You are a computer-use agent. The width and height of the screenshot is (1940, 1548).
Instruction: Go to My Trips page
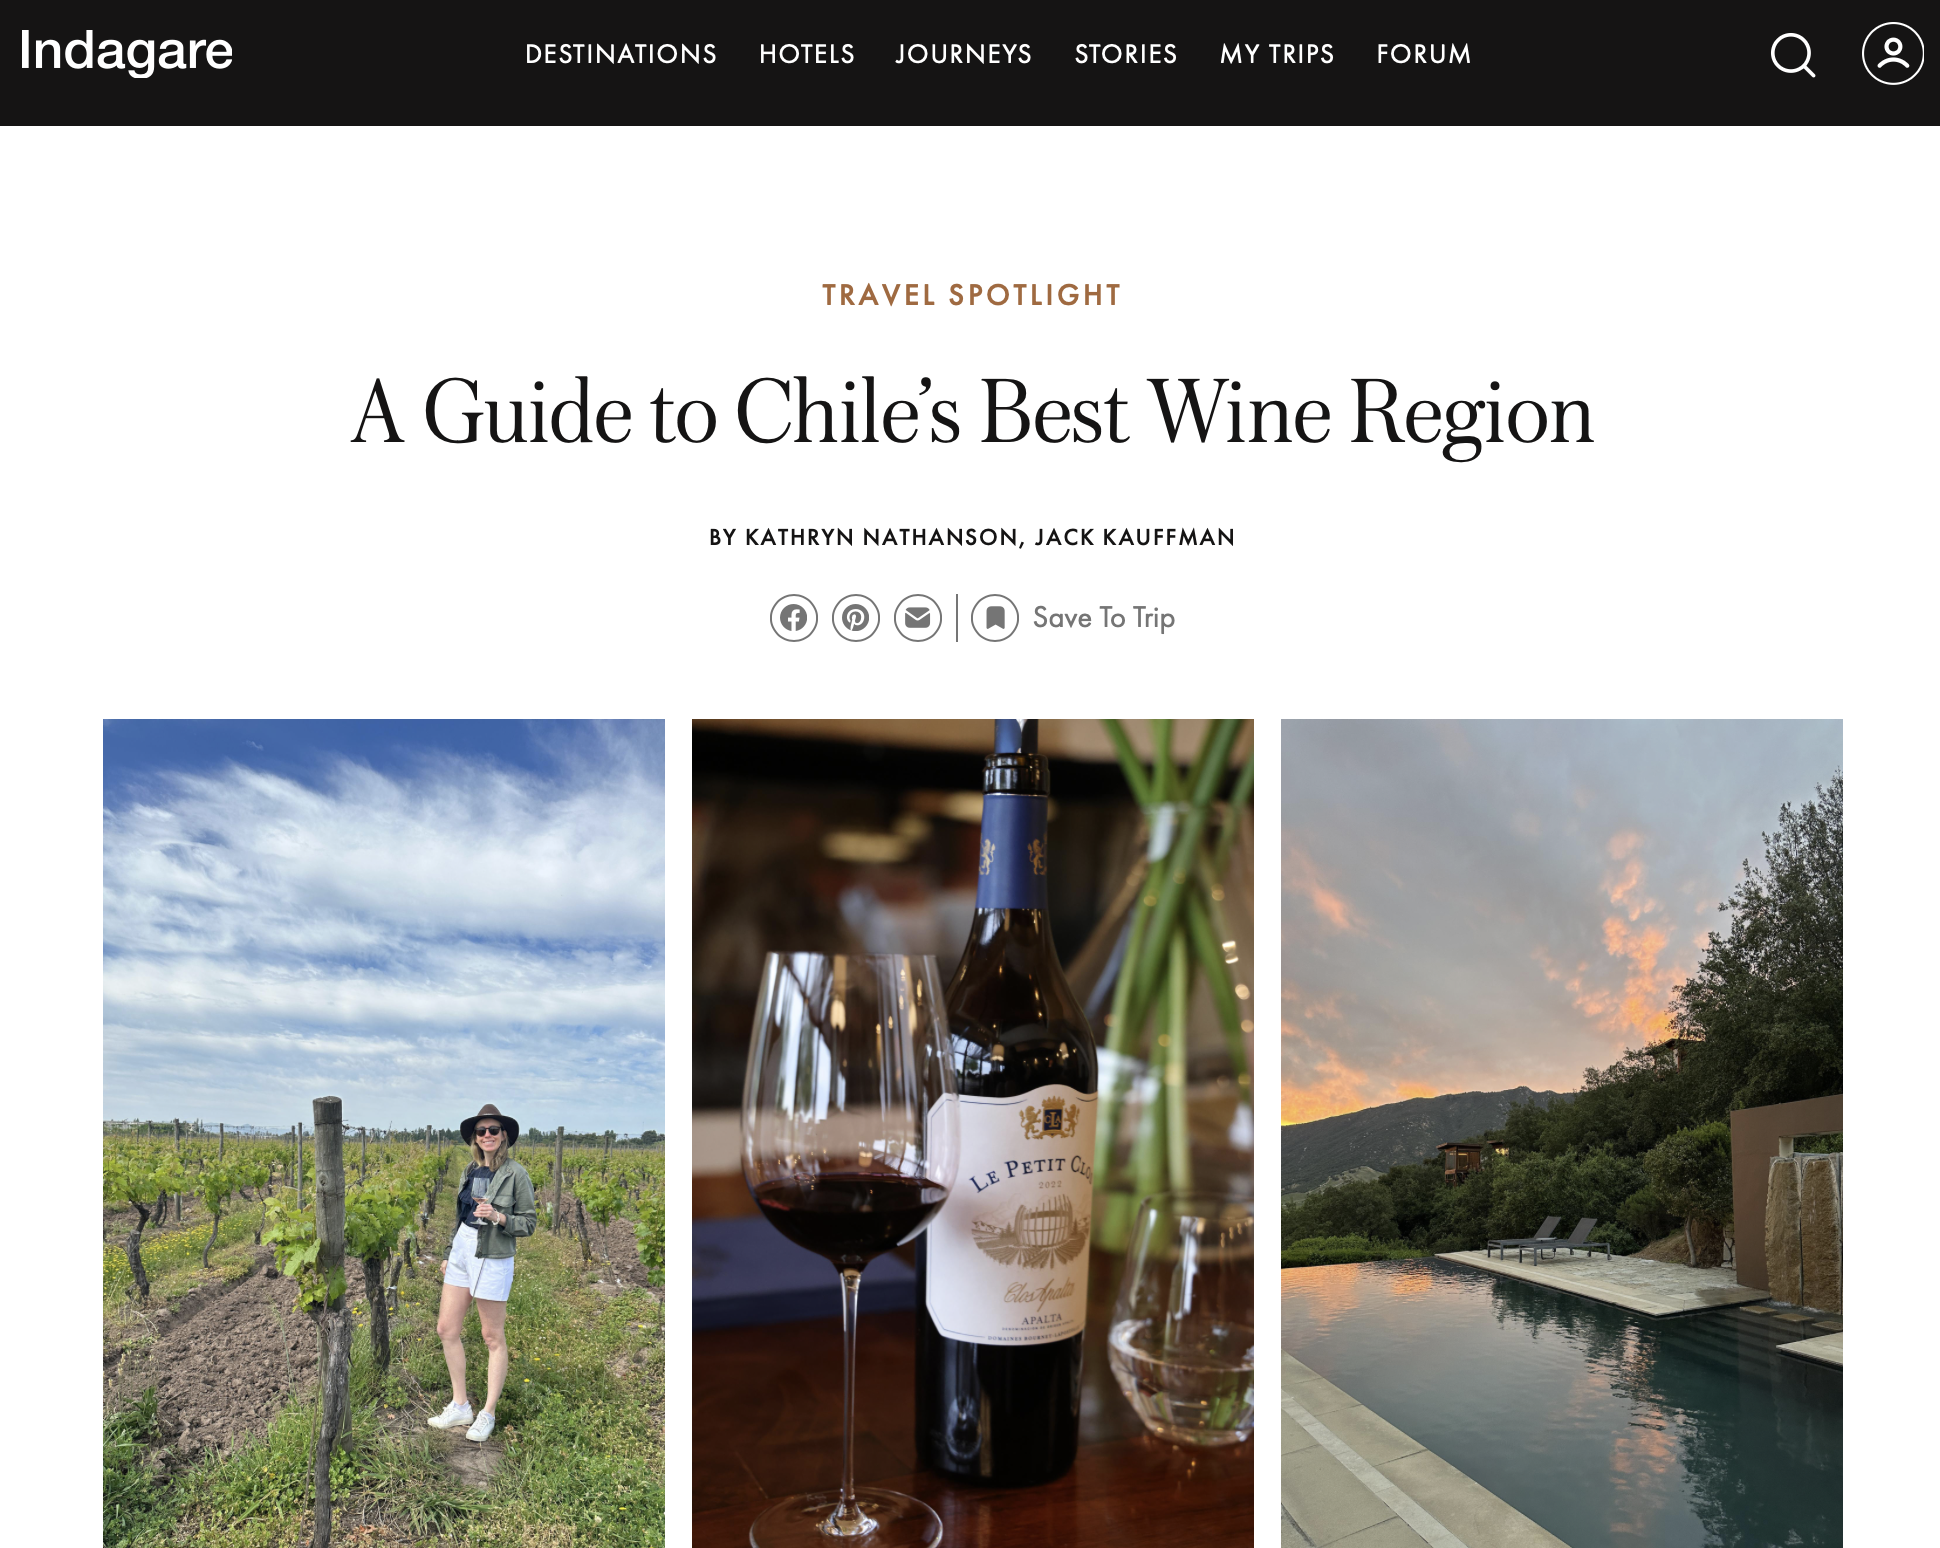(x=1277, y=54)
